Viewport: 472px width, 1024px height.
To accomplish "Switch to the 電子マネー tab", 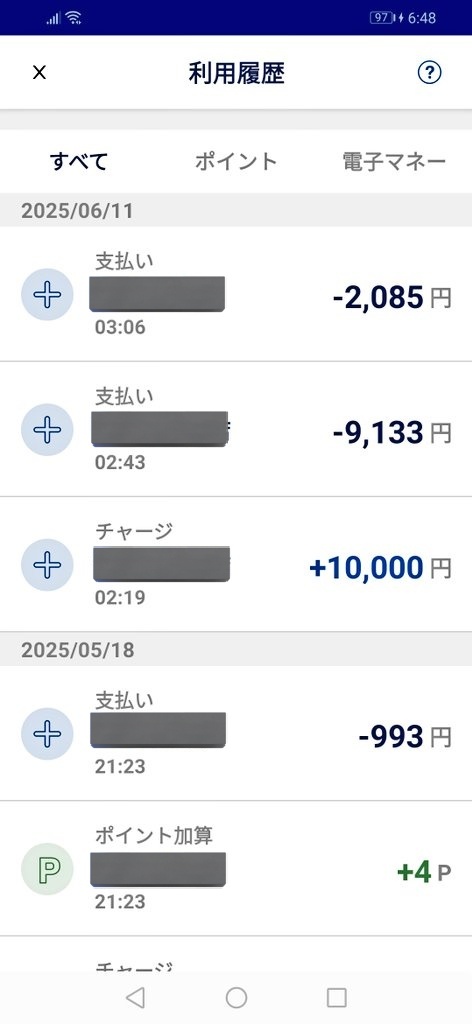I will point(394,161).
